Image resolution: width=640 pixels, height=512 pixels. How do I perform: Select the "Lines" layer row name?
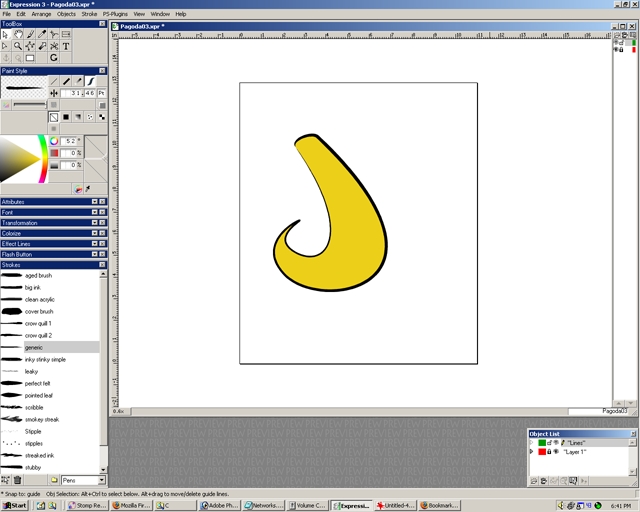[x=576, y=443]
